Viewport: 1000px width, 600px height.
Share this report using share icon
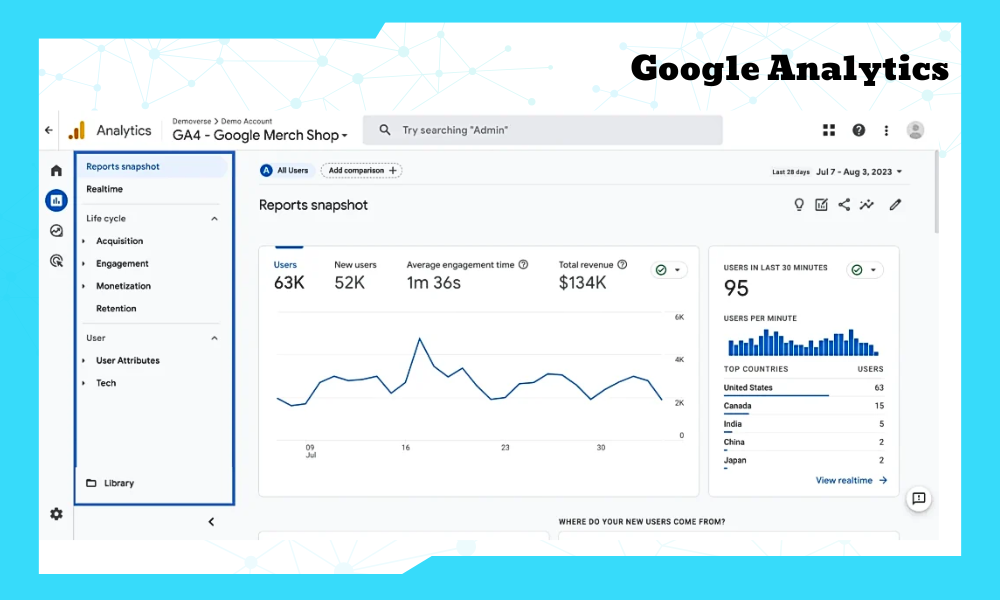pyautogui.click(x=844, y=205)
